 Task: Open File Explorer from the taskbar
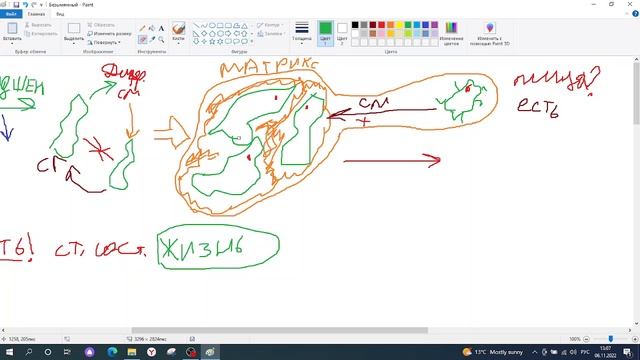click(x=132, y=352)
